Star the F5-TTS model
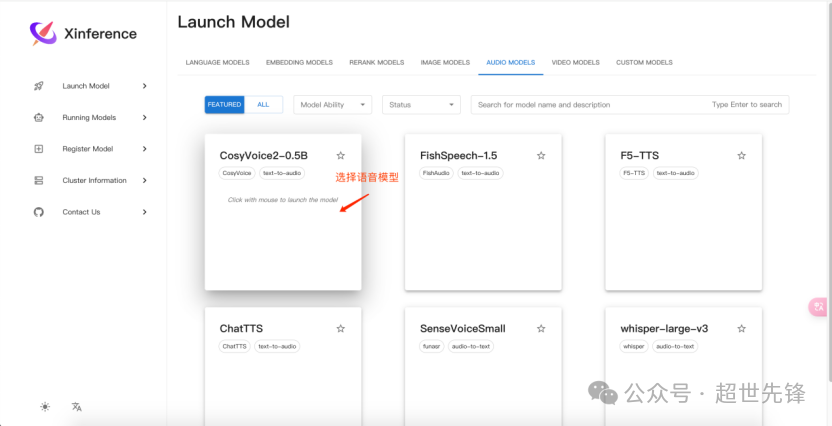The image size is (832, 426). 742,155
